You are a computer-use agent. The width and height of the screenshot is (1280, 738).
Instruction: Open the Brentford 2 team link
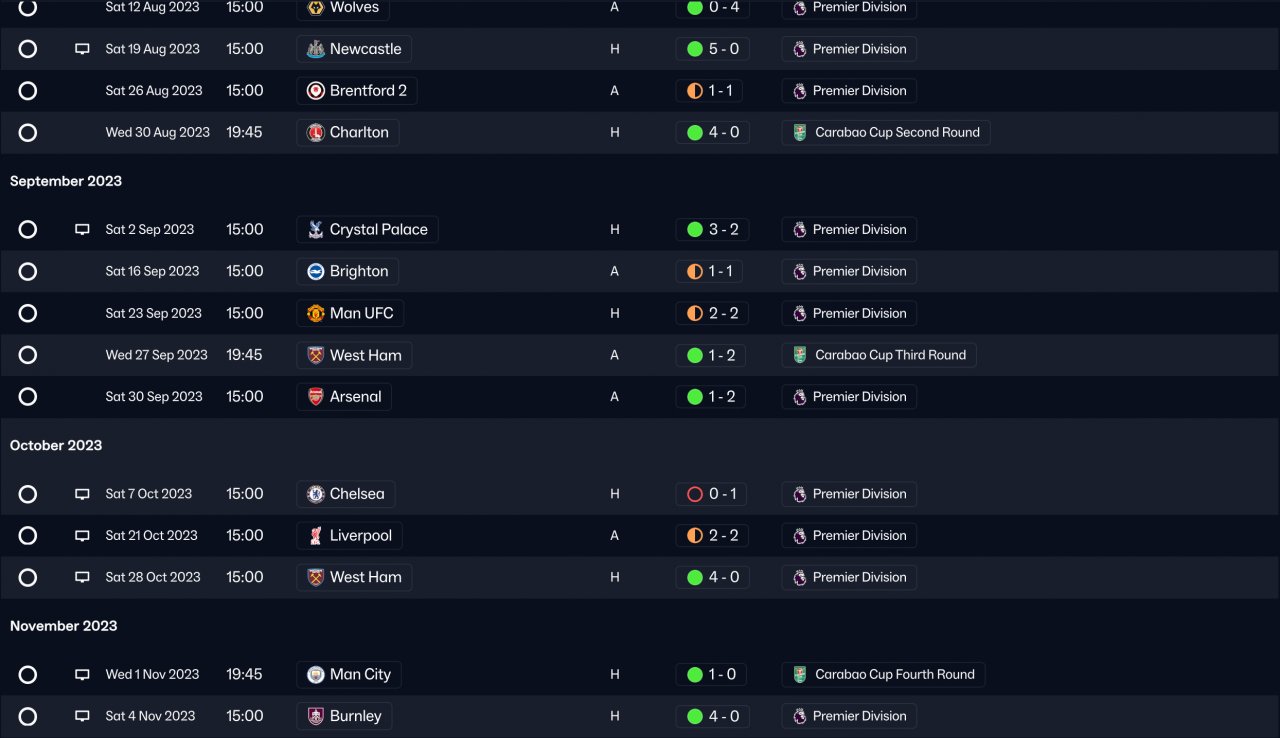click(x=367, y=91)
